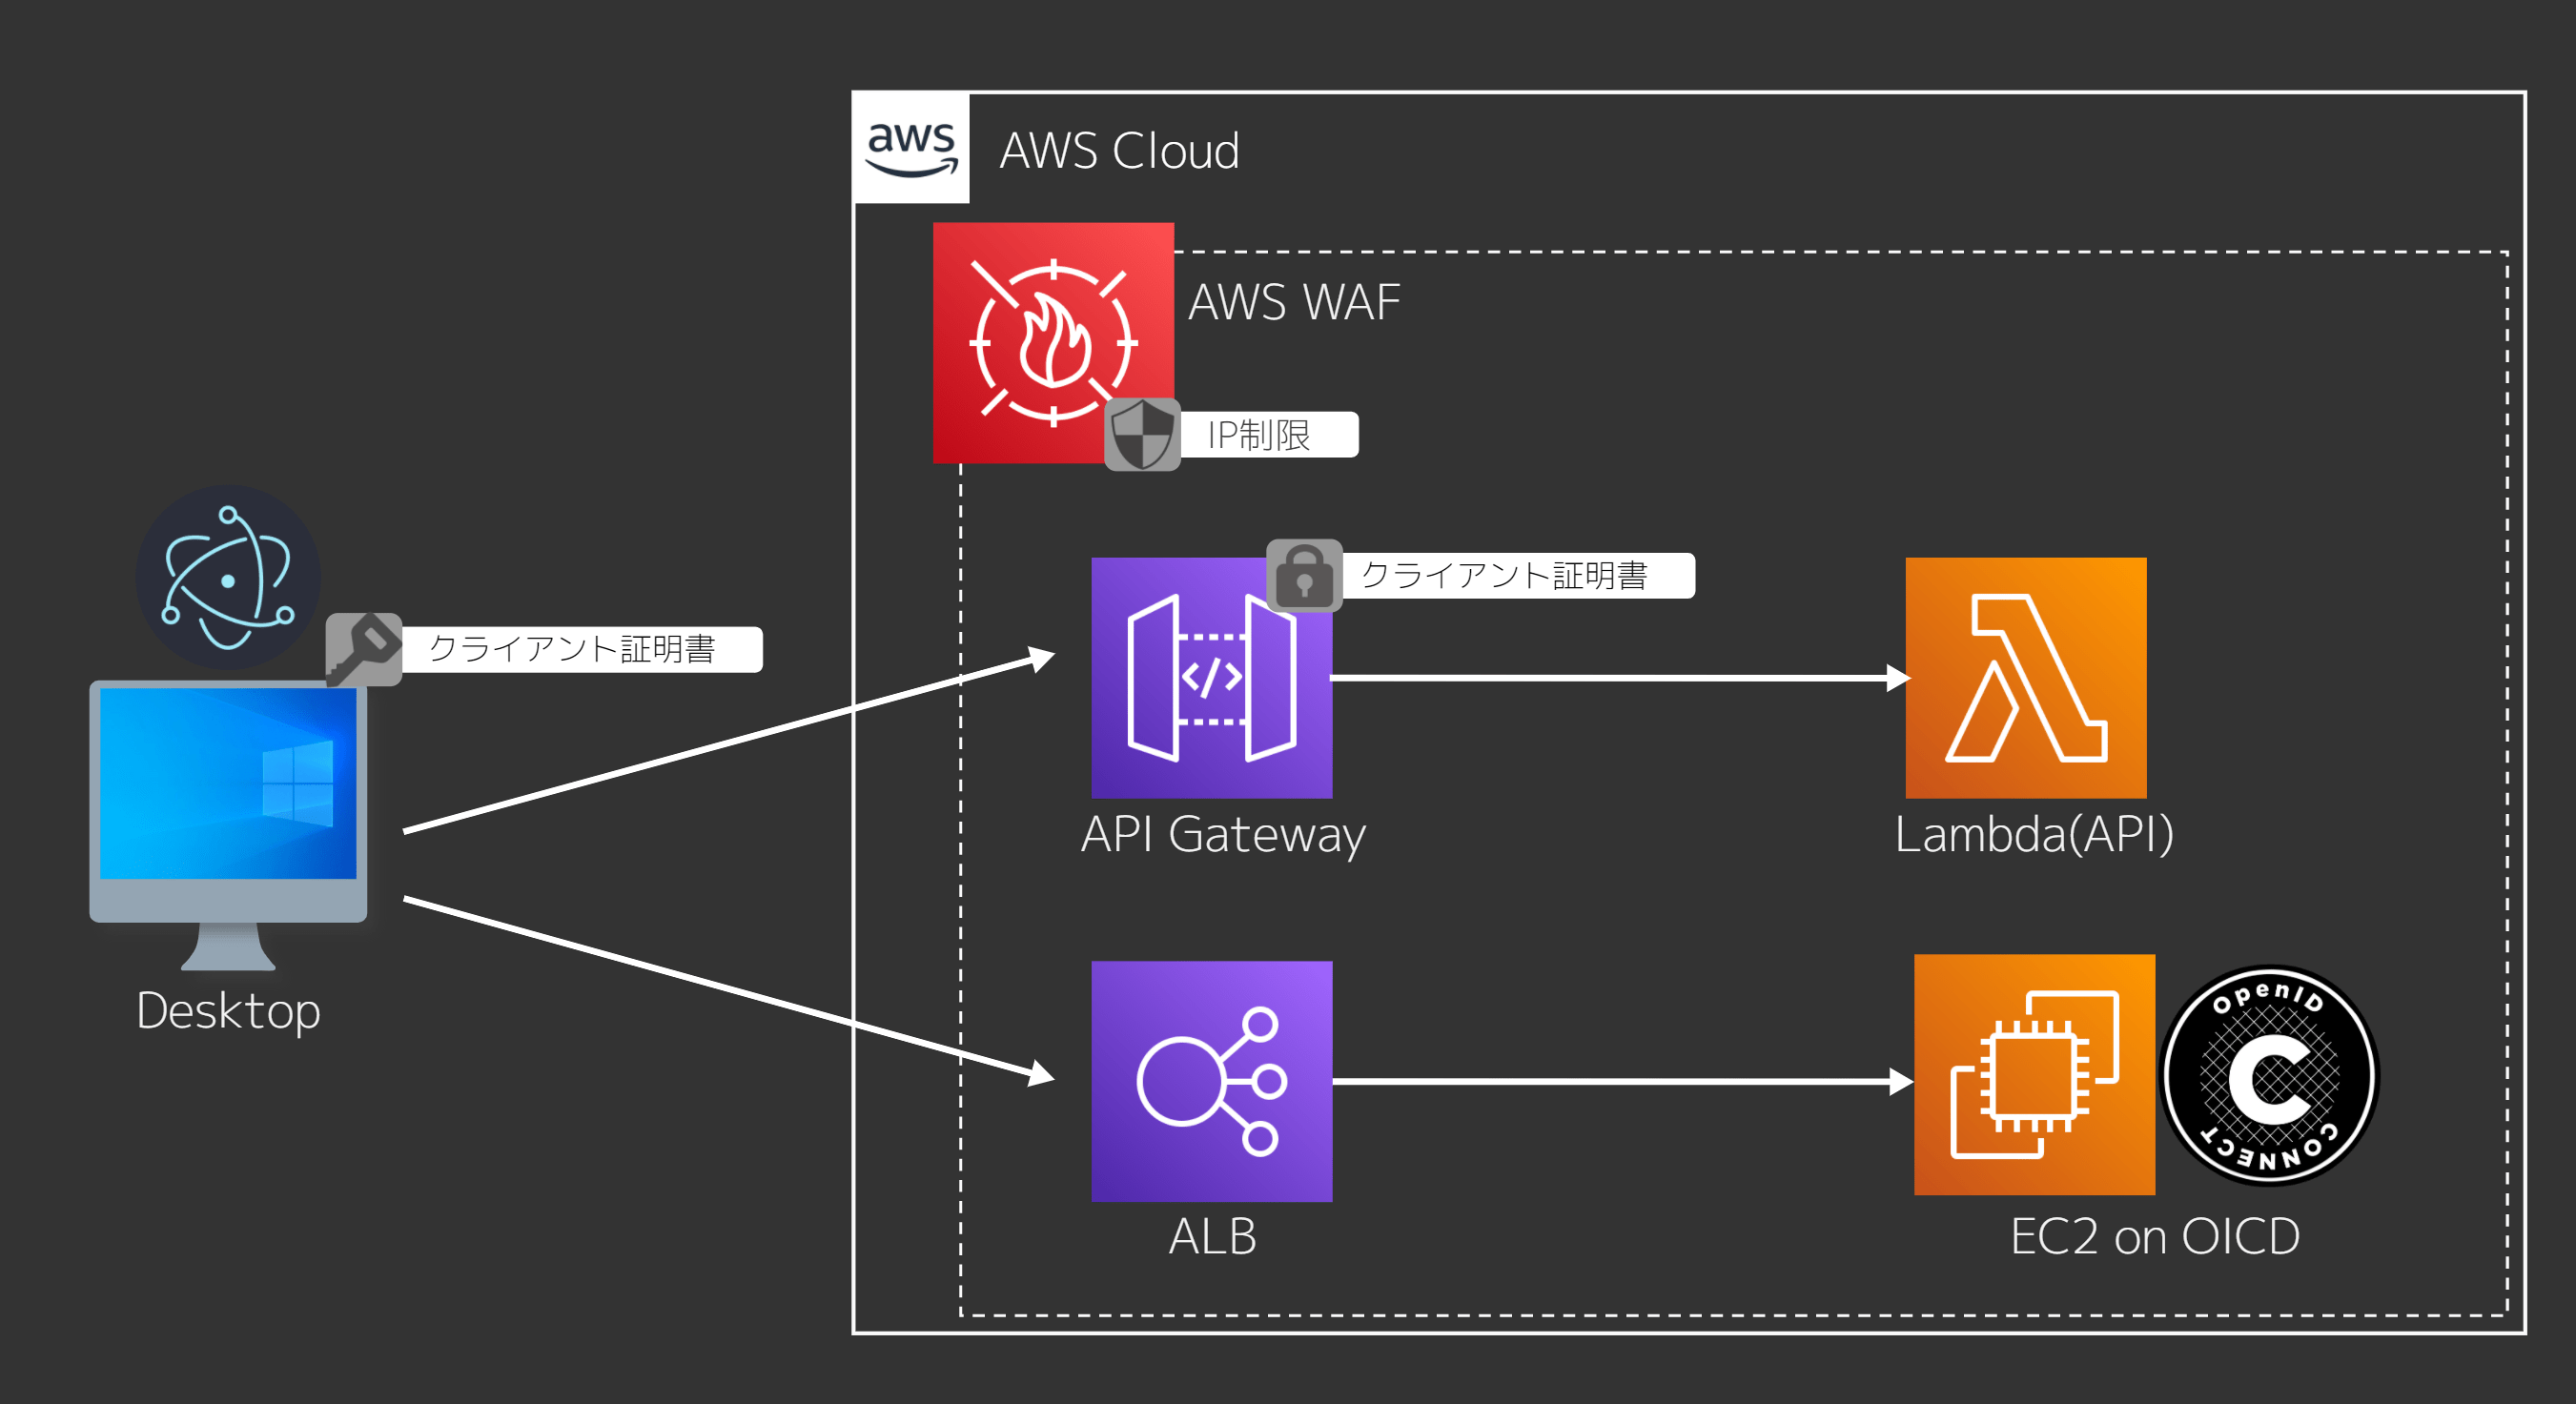
Task: Select the API Gateway caption
Action: pyautogui.click(x=1223, y=834)
